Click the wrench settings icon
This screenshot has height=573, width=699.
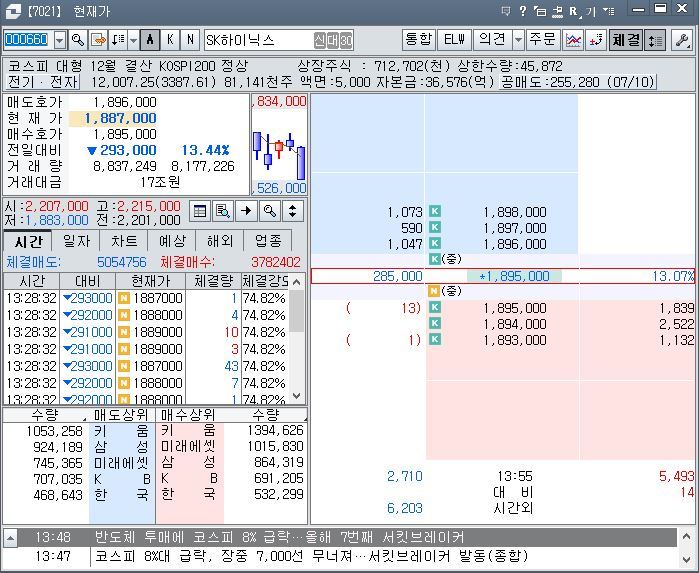pyautogui.click(x=682, y=40)
